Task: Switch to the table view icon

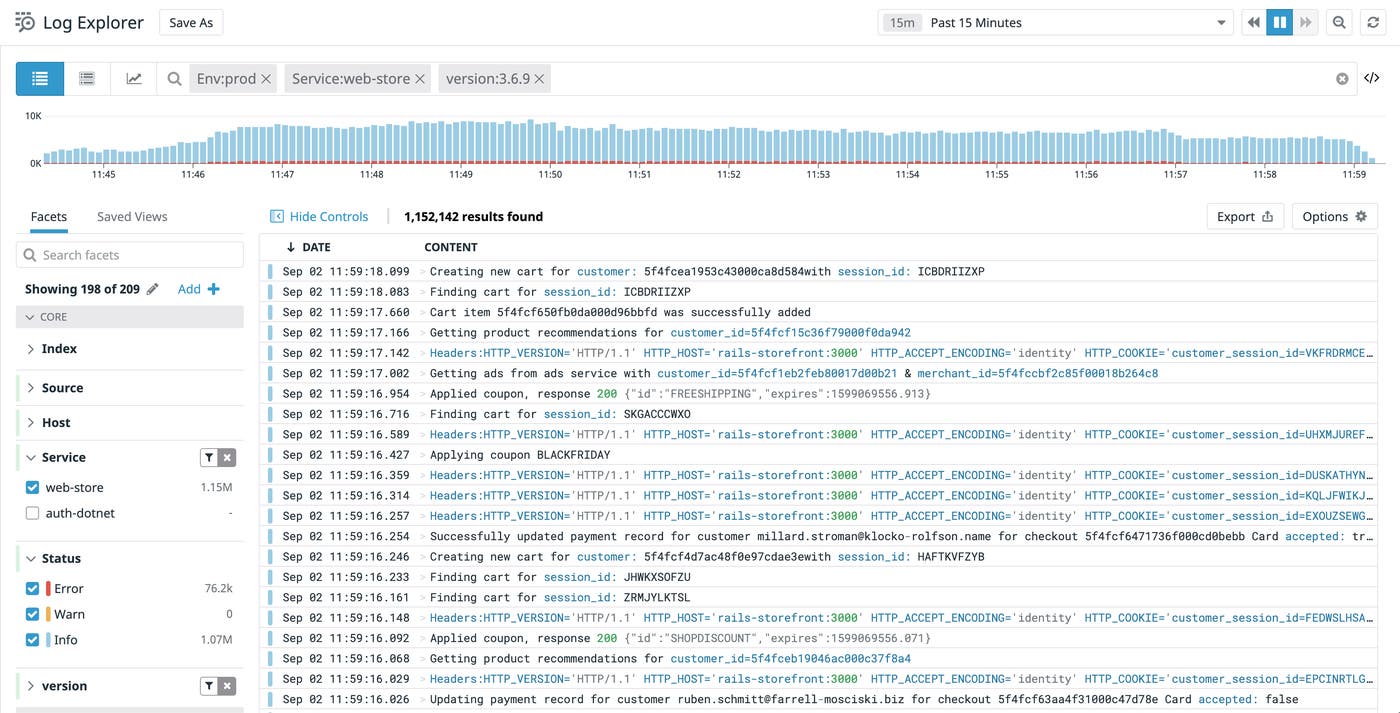Action: tap(87, 78)
